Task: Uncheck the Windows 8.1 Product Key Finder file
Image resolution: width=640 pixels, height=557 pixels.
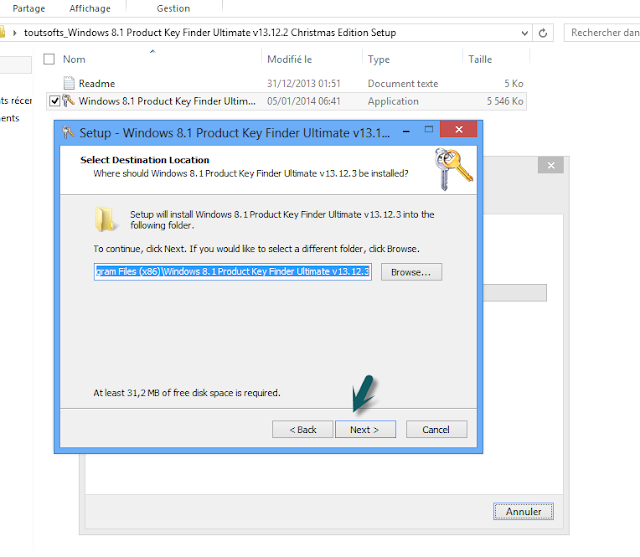Action: point(54,101)
